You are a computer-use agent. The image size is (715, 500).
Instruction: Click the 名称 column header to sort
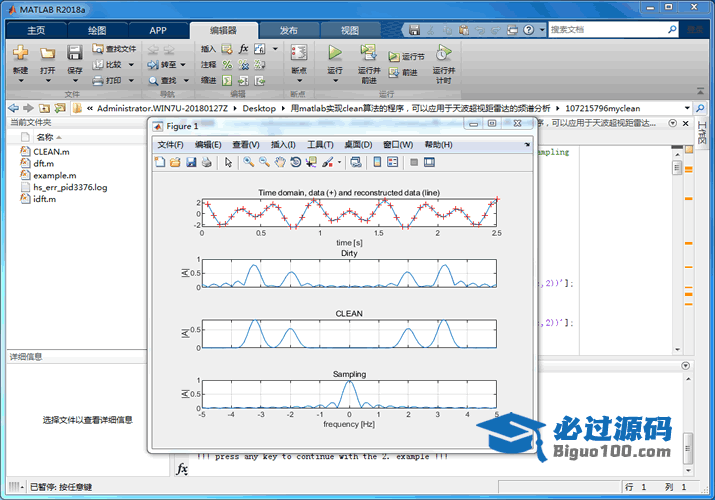[x=45, y=137]
